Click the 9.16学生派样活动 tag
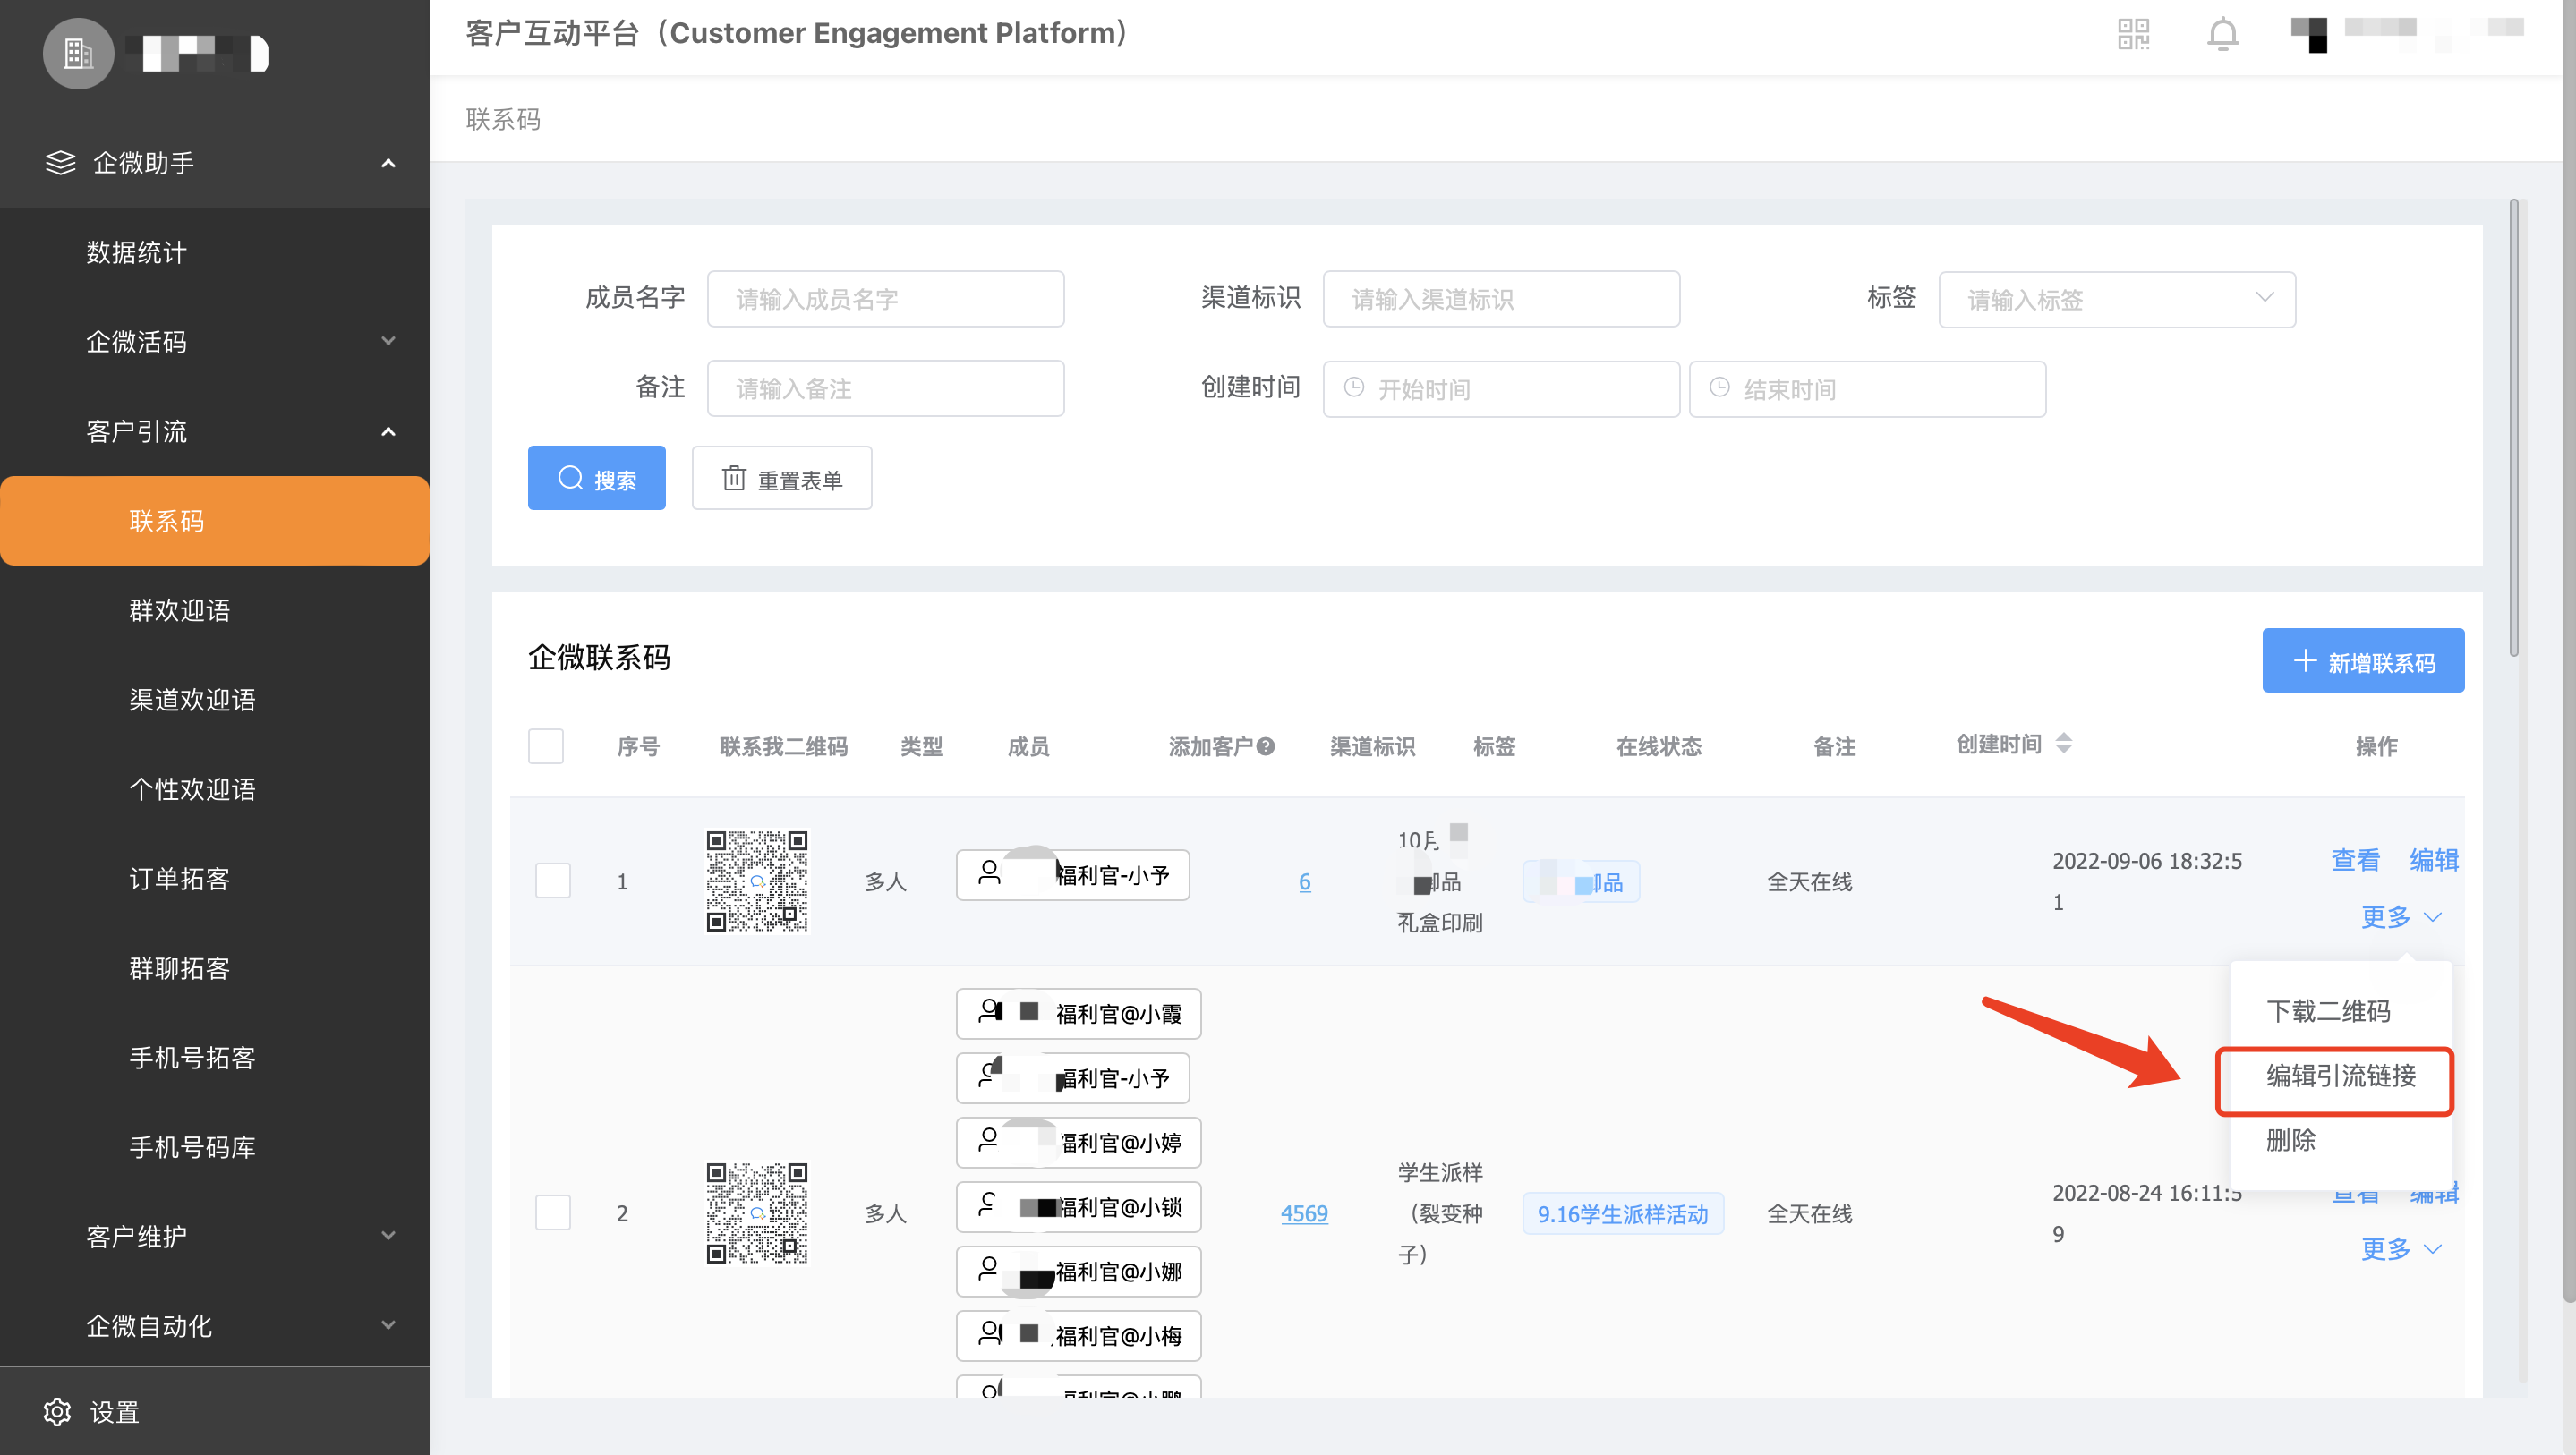Image resolution: width=2576 pixels, height=1455 pixels. coord(1622,1214)
